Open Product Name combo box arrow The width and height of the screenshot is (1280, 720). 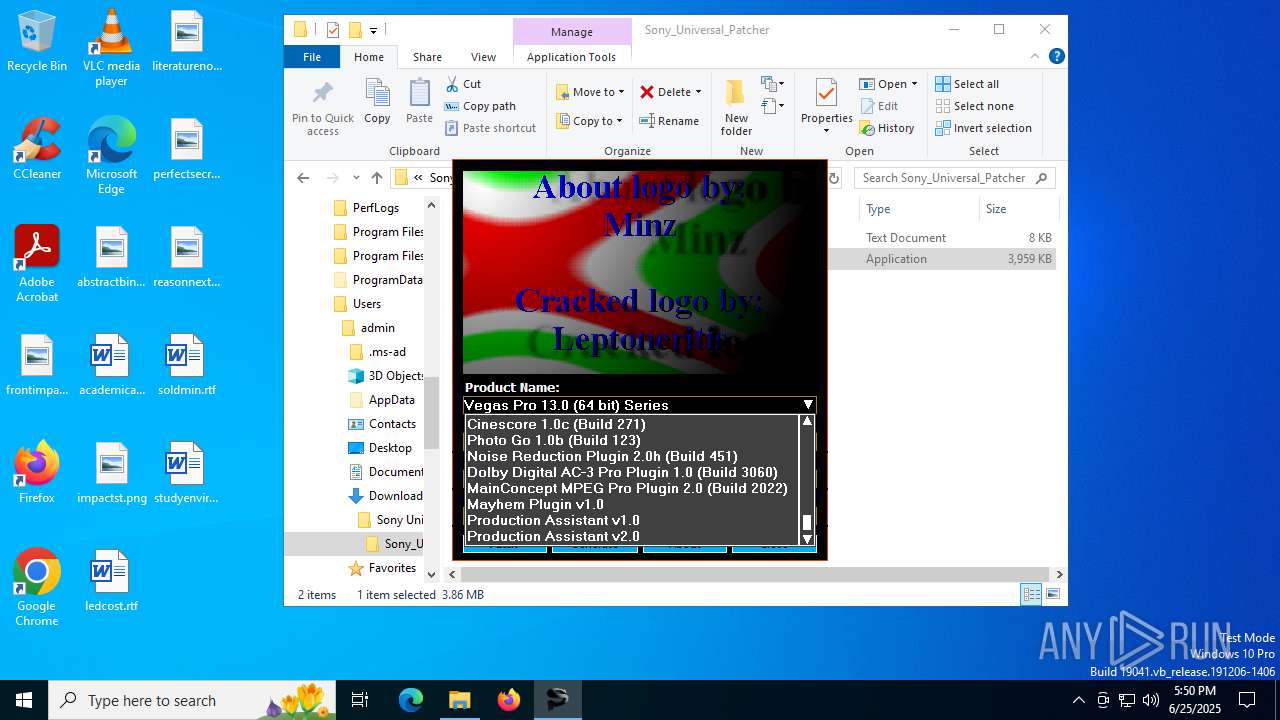808,405
